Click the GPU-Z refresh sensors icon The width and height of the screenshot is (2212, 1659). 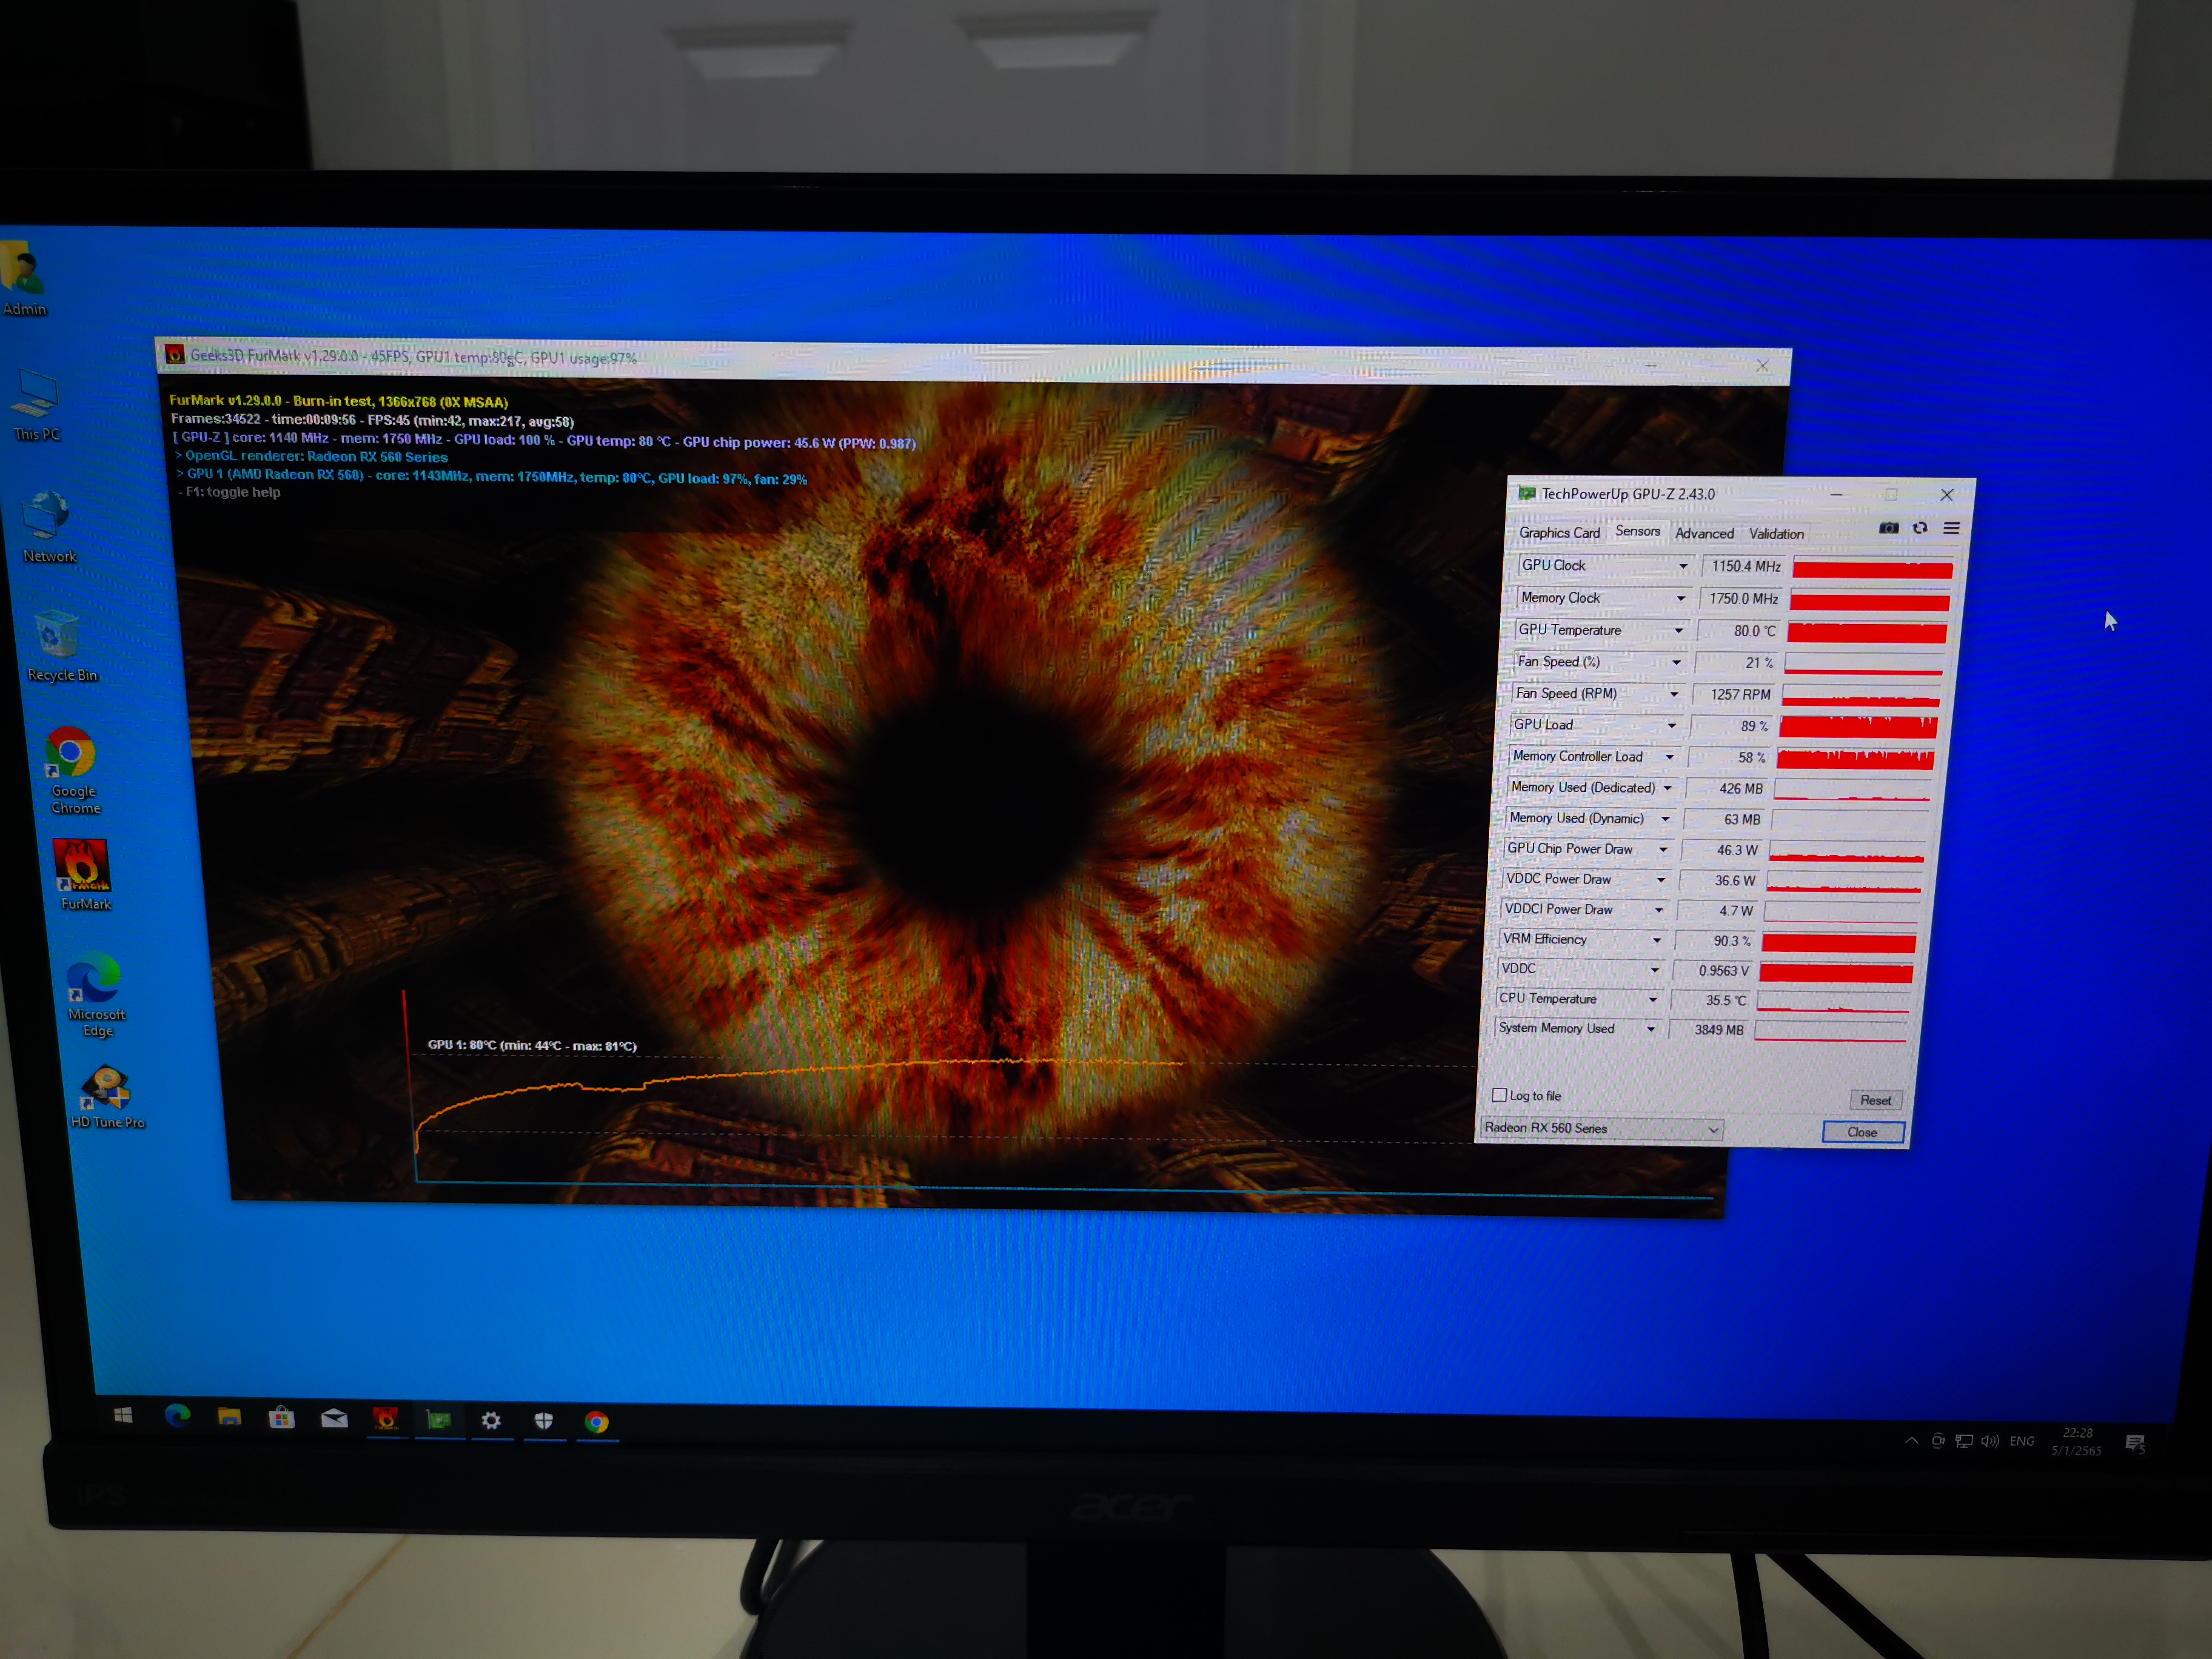tap(1920, 529)
